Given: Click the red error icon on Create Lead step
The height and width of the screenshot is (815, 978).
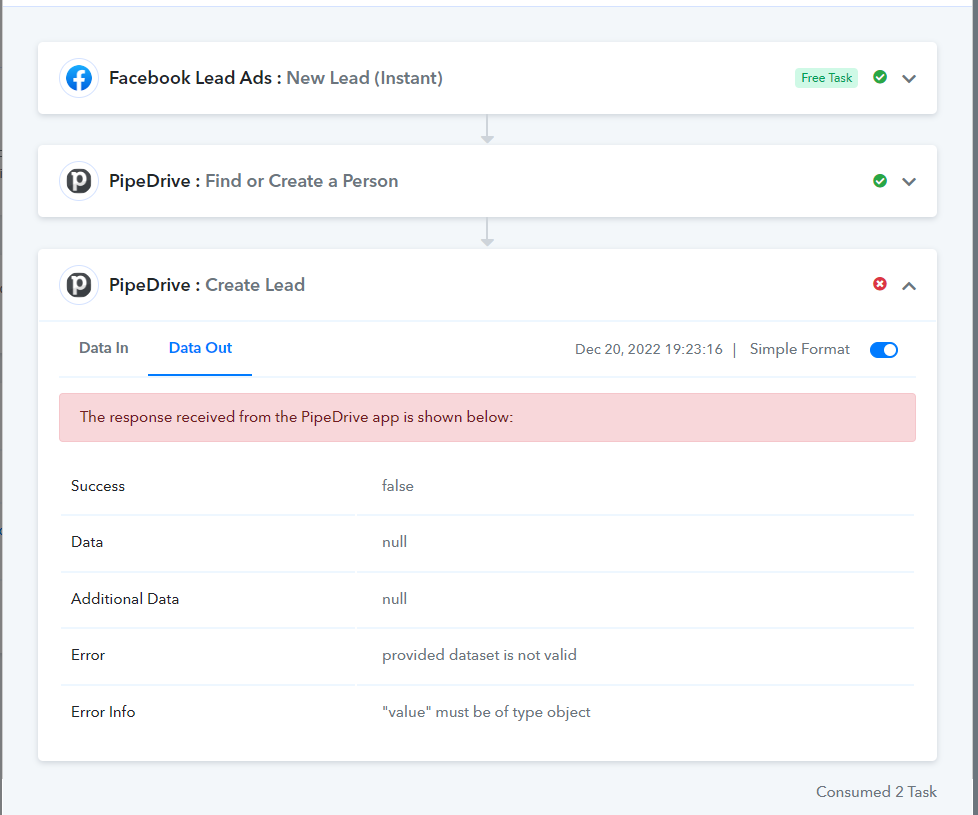Looking at the screenshot, I should 879,284.
